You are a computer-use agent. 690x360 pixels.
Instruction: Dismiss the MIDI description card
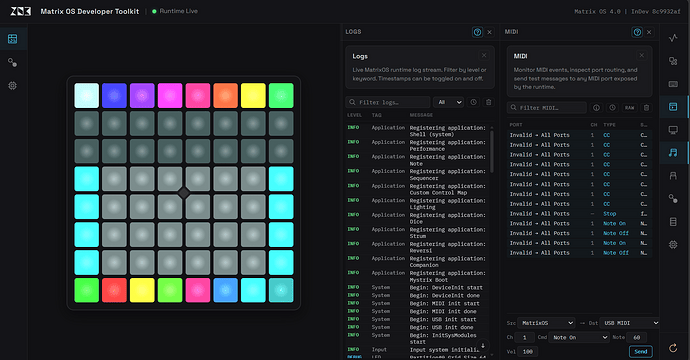(x=642, y=55)
